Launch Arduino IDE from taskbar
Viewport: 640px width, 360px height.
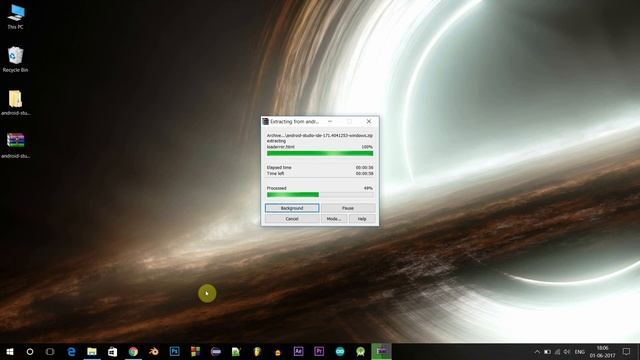[340, 351]
